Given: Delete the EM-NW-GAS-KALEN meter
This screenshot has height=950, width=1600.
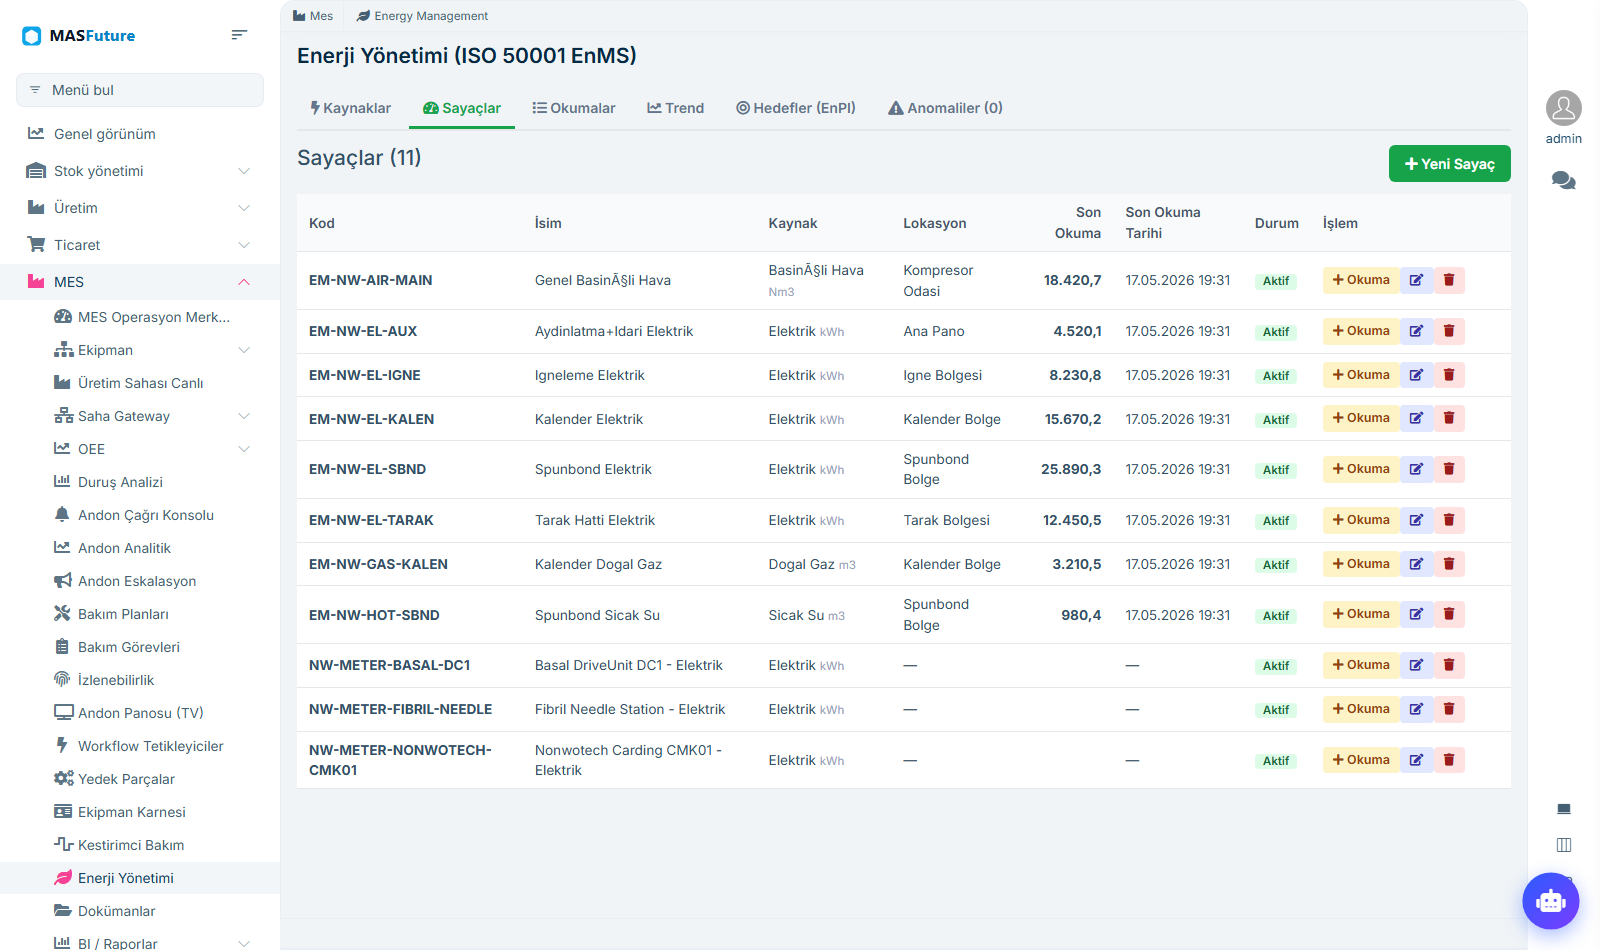Looking at the screenshot, I should click(1449, 564).
